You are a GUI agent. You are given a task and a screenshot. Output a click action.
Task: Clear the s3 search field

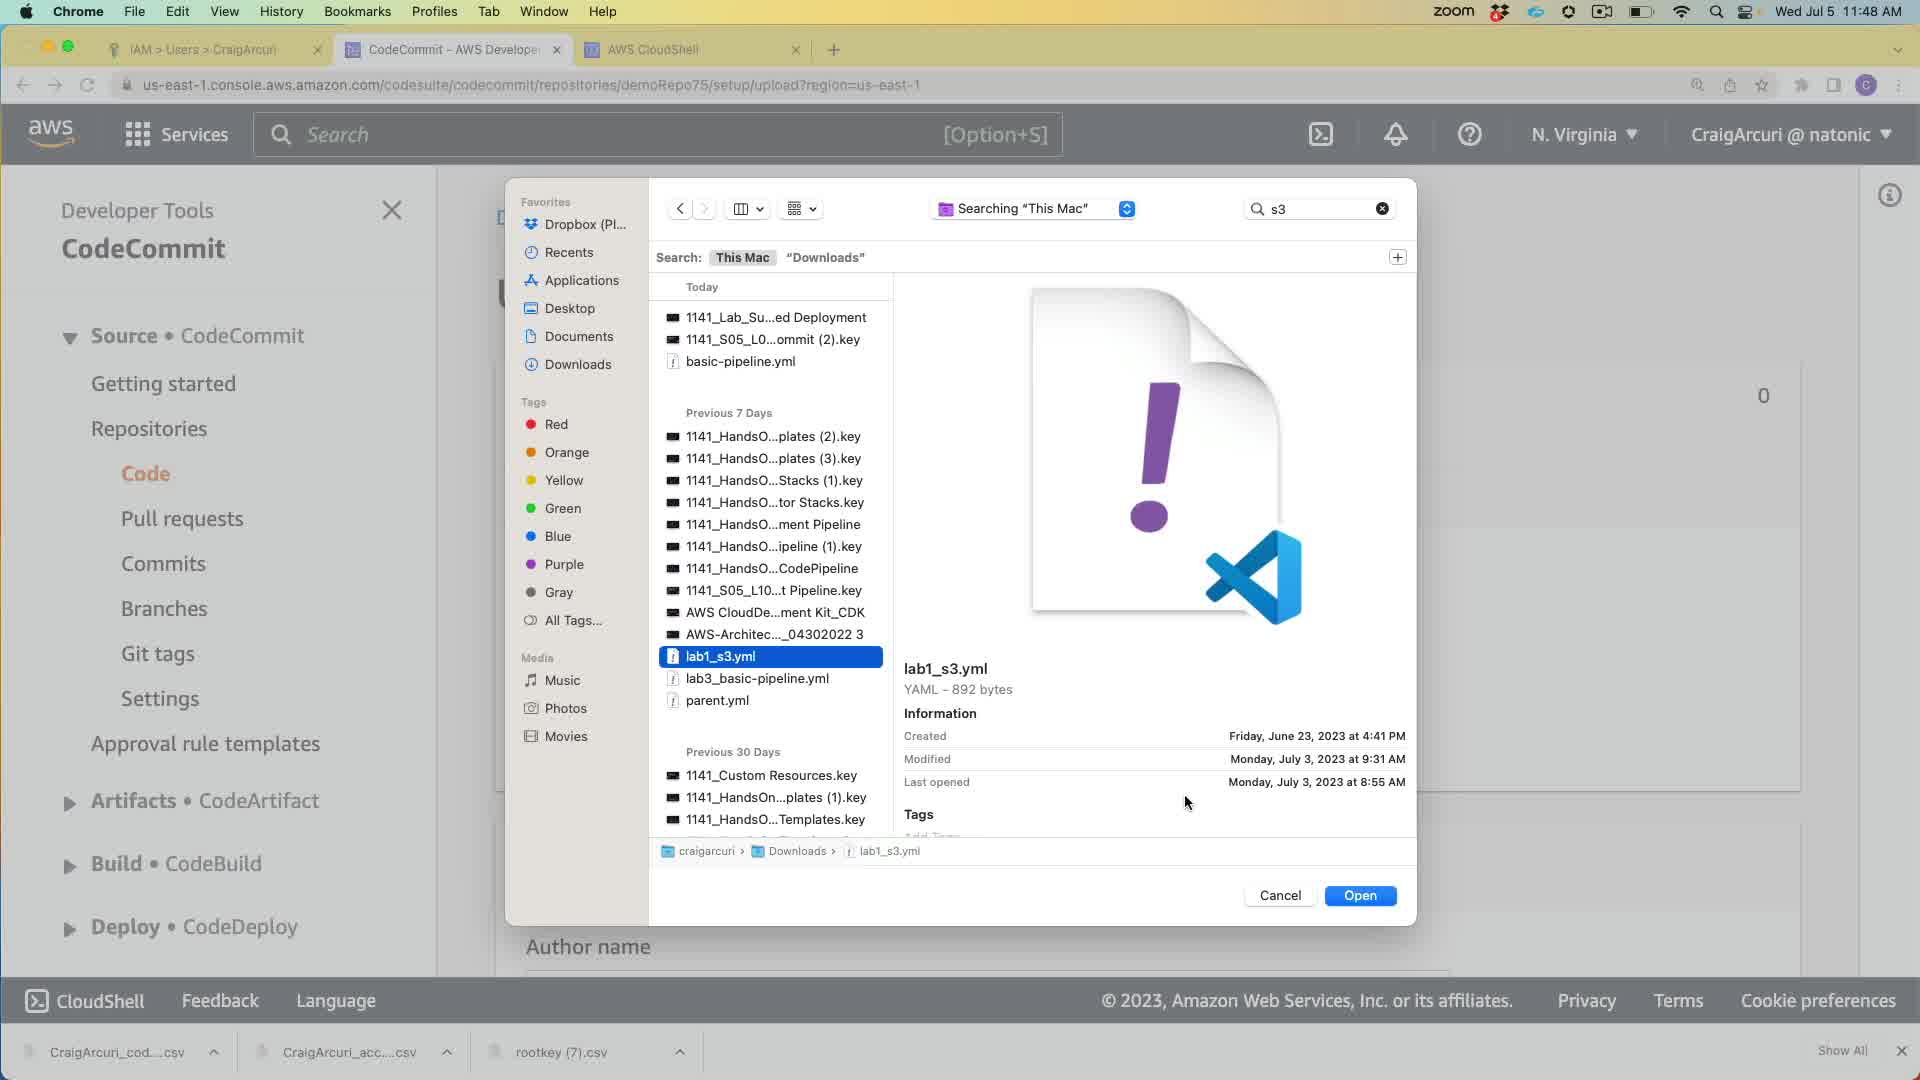coord(1382,209)
